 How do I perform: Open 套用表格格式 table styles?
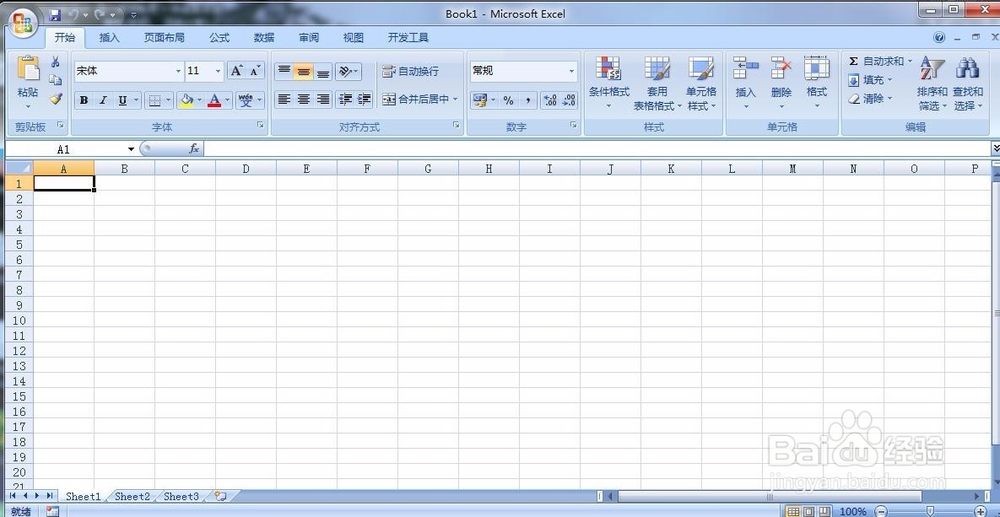657,82
